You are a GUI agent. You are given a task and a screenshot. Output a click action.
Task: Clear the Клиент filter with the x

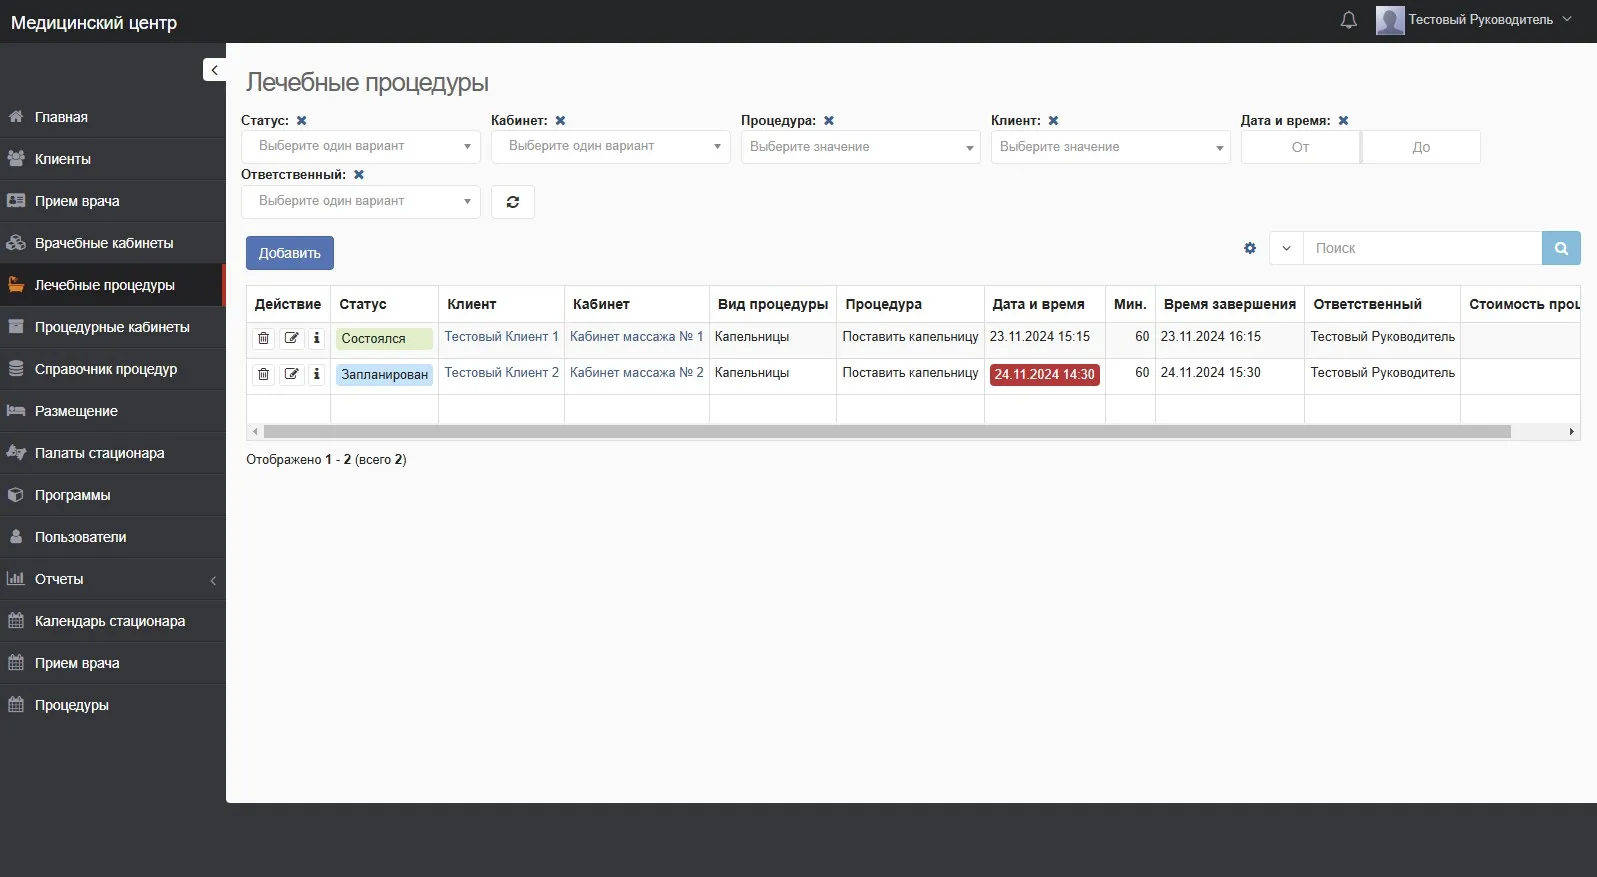(x=1053, y=121)
